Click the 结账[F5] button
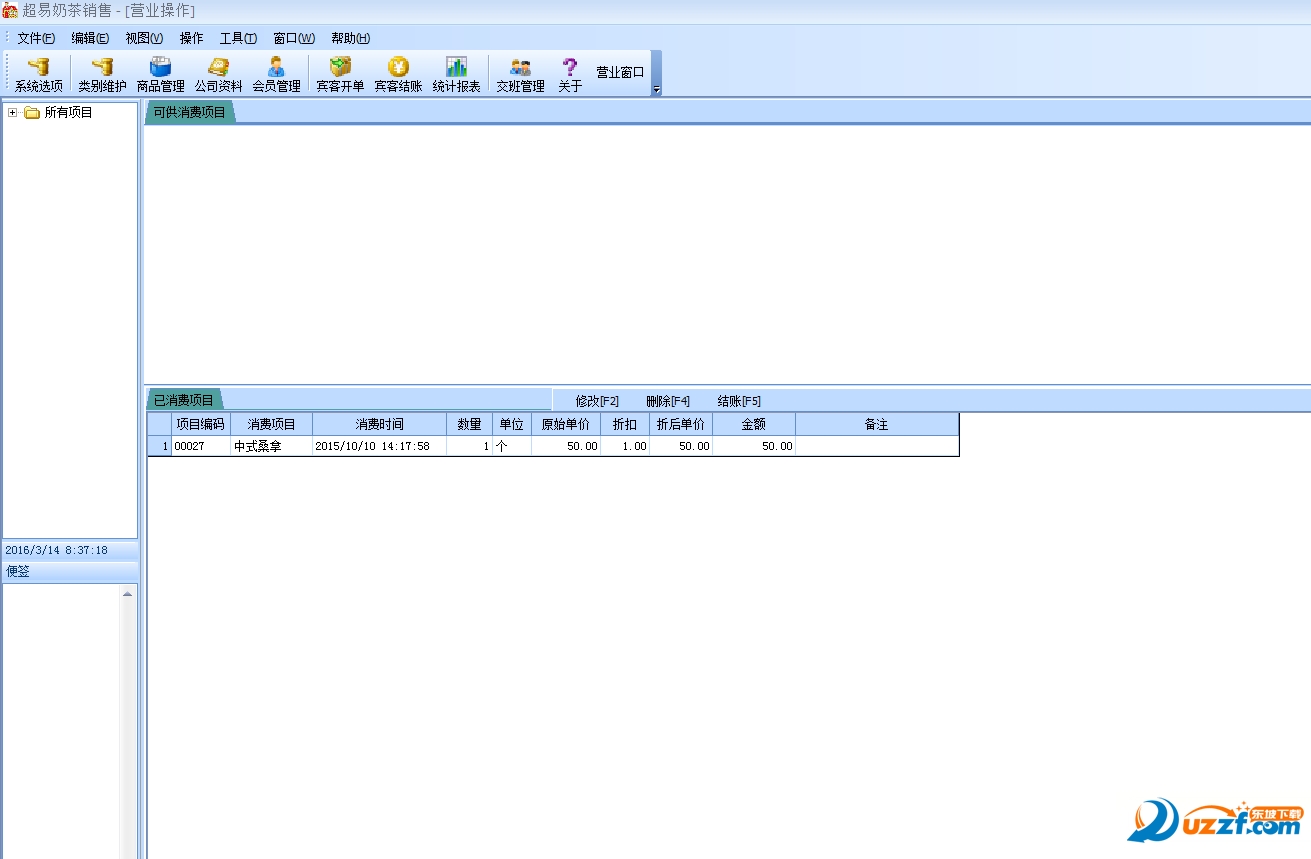The height and width of the screenshot is (859, 1311). [x=739, y=401]
